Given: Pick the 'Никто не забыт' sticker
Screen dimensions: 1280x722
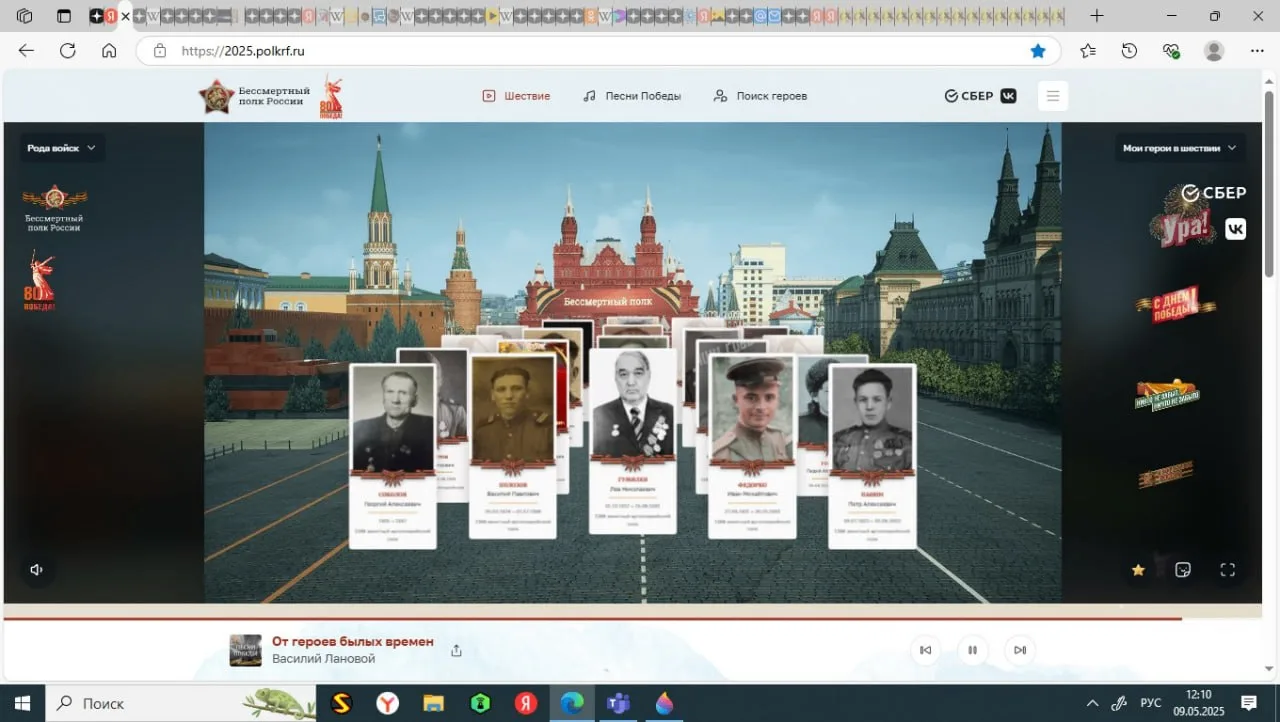Looking at the screenshot, I should coord(1167,394).
